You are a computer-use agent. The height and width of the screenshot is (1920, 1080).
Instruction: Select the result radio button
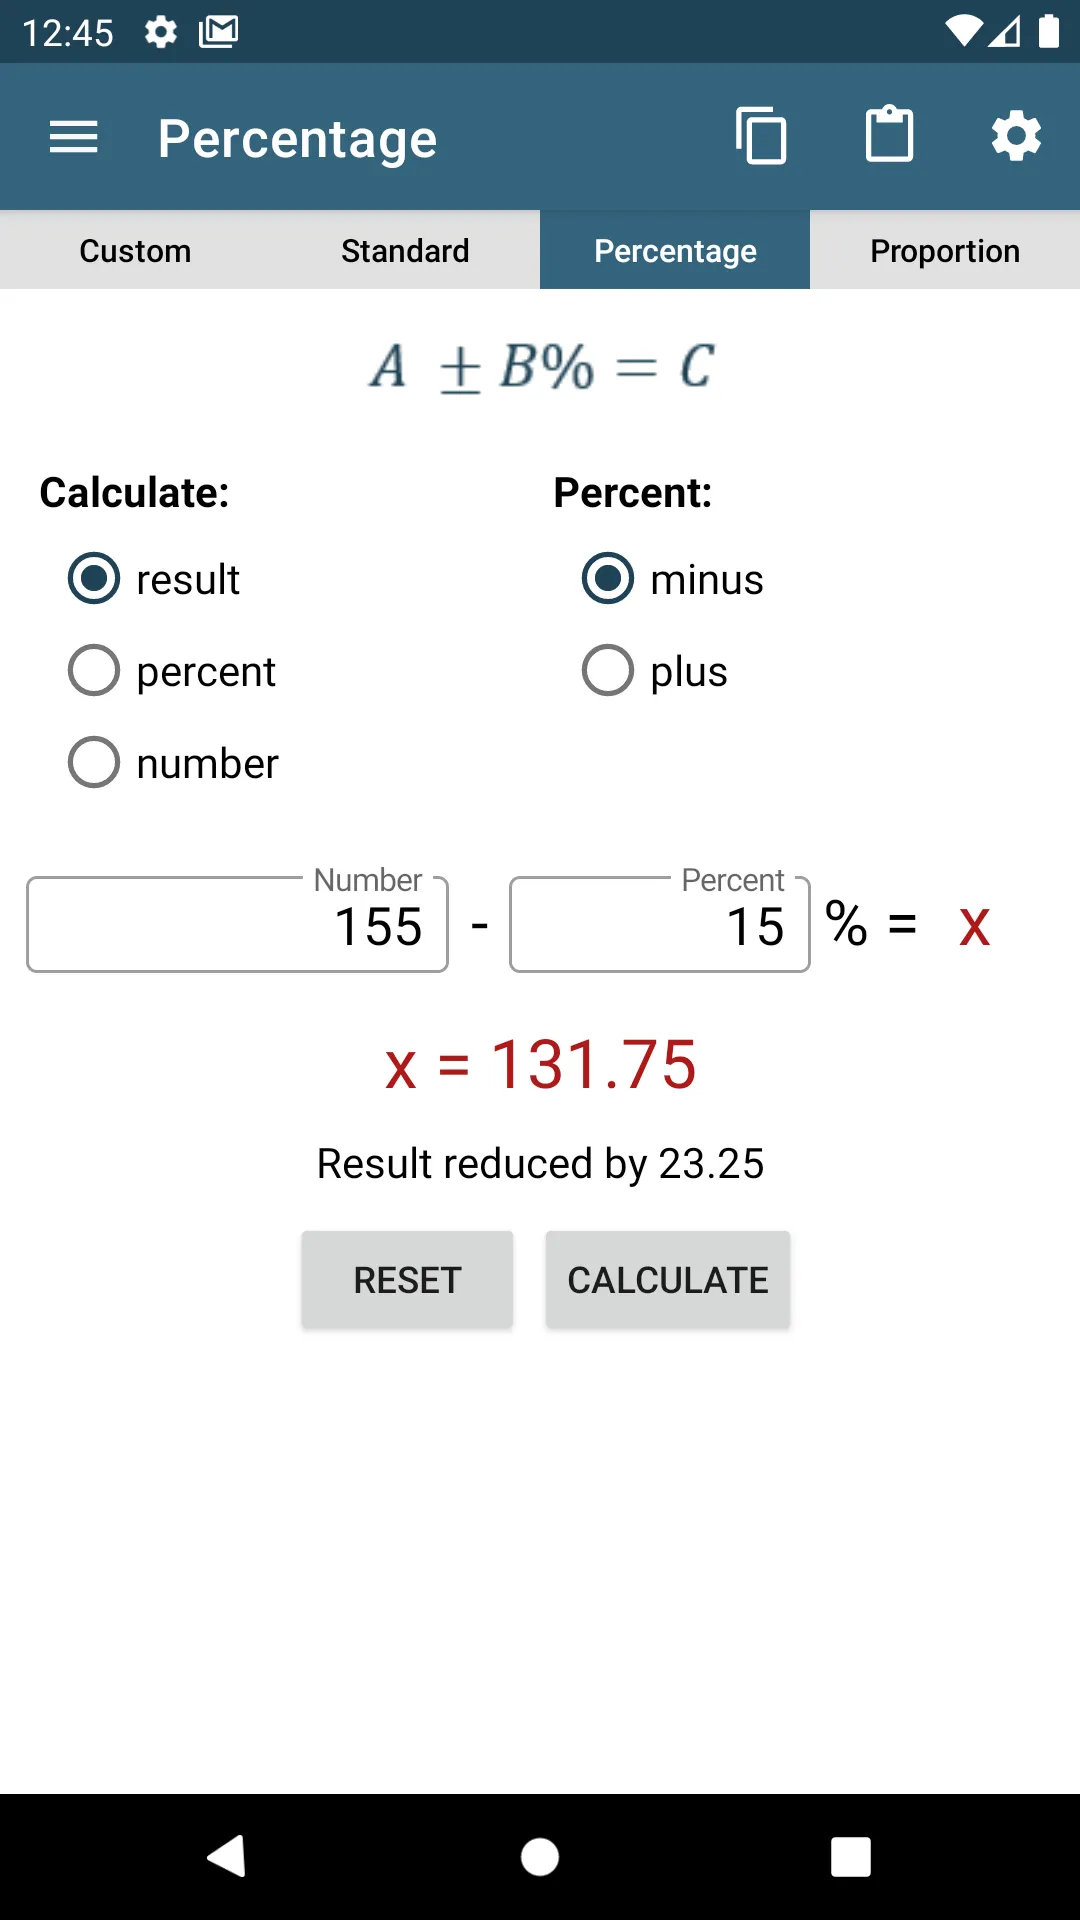pos(154,579)
